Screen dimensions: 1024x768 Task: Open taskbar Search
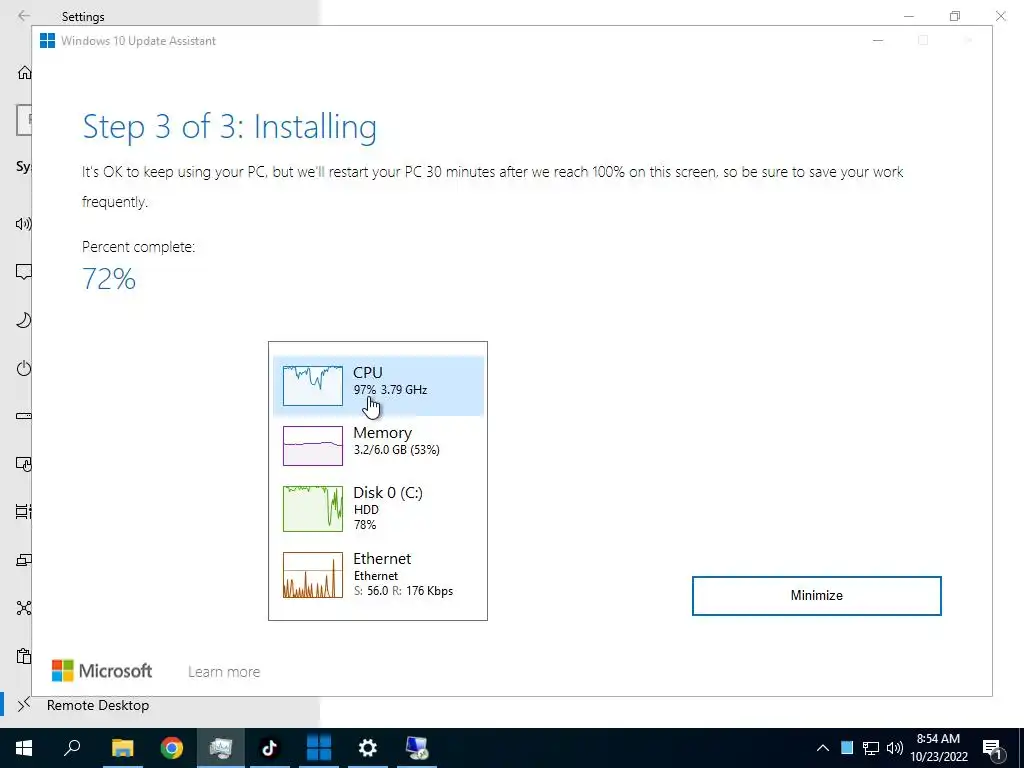click(72, 748)
